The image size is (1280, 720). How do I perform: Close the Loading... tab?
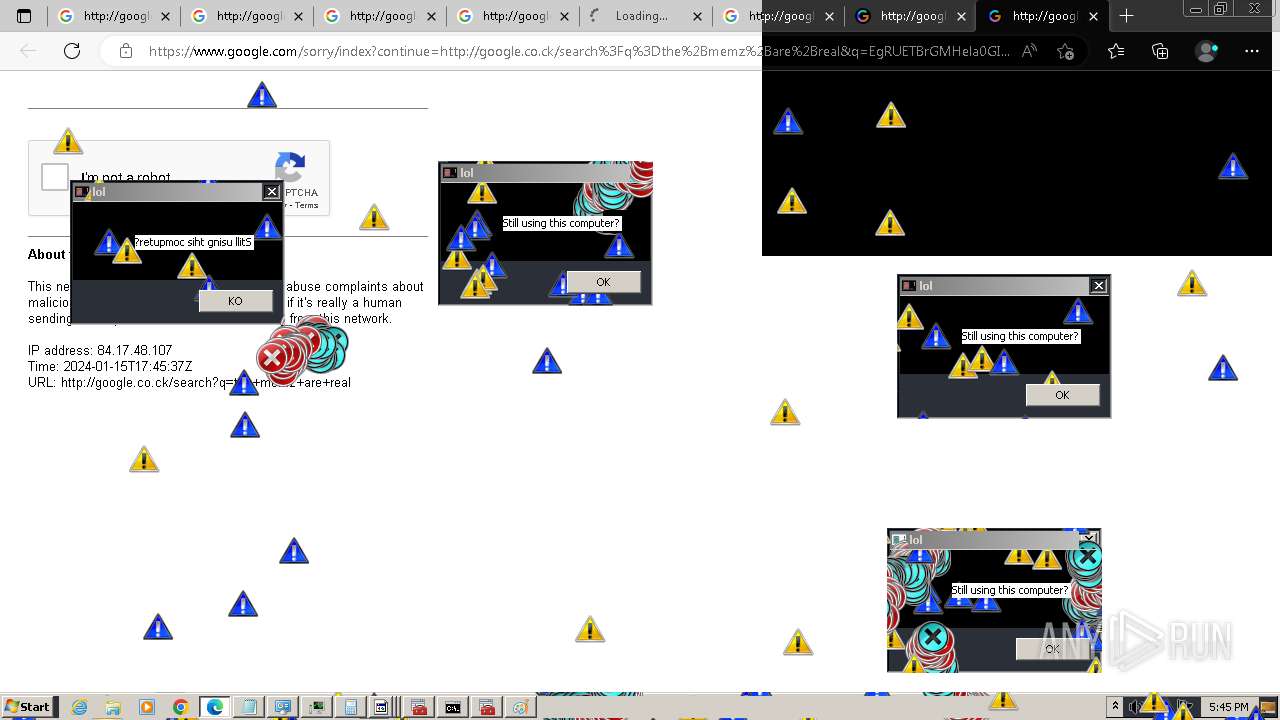(698, 16)
